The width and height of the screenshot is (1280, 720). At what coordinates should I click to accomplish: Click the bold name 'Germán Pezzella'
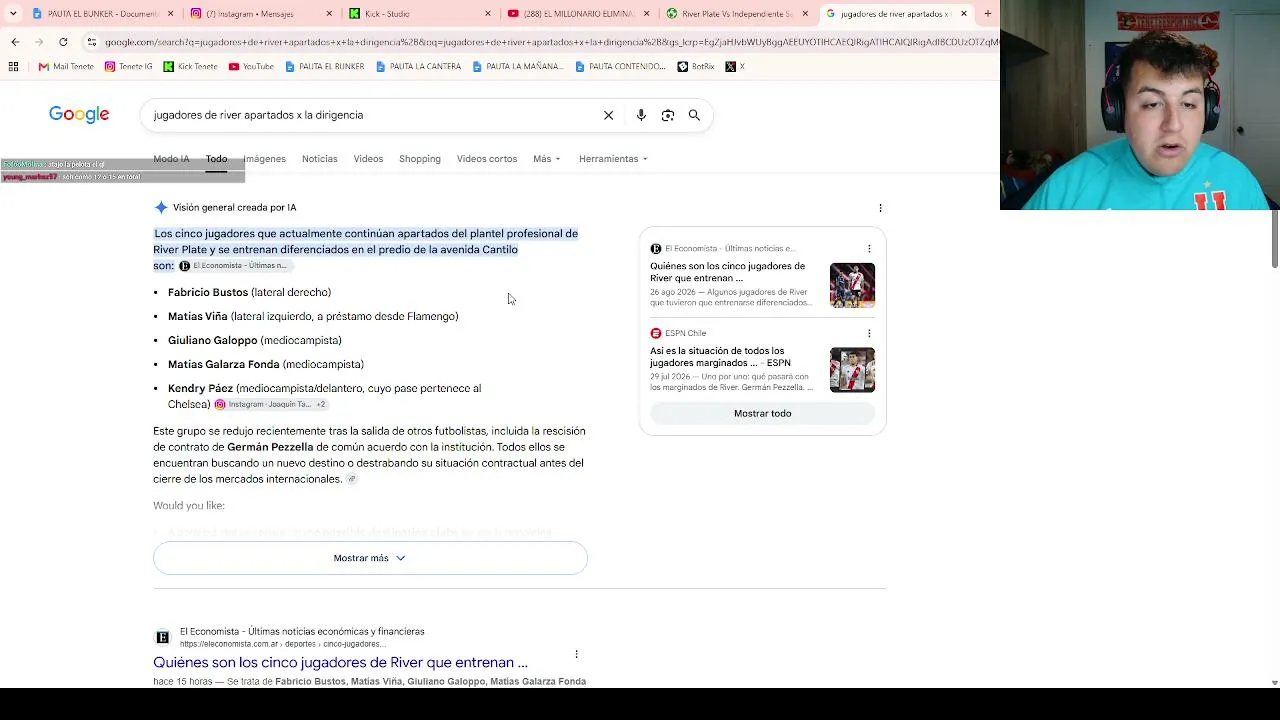click(x=270, y=447)
